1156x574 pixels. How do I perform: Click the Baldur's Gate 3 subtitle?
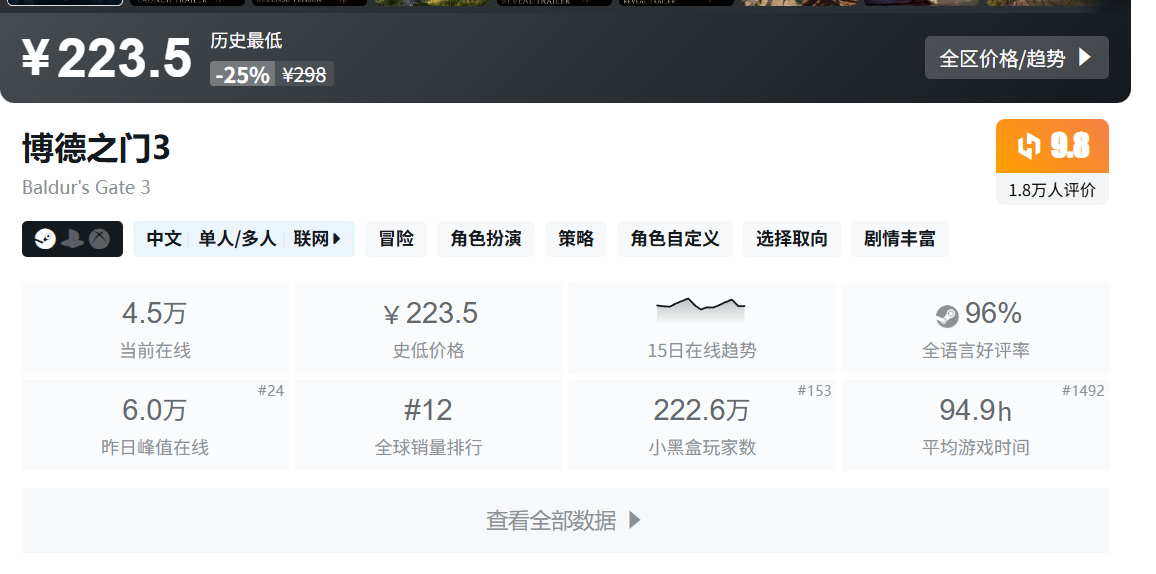(86, 187)
